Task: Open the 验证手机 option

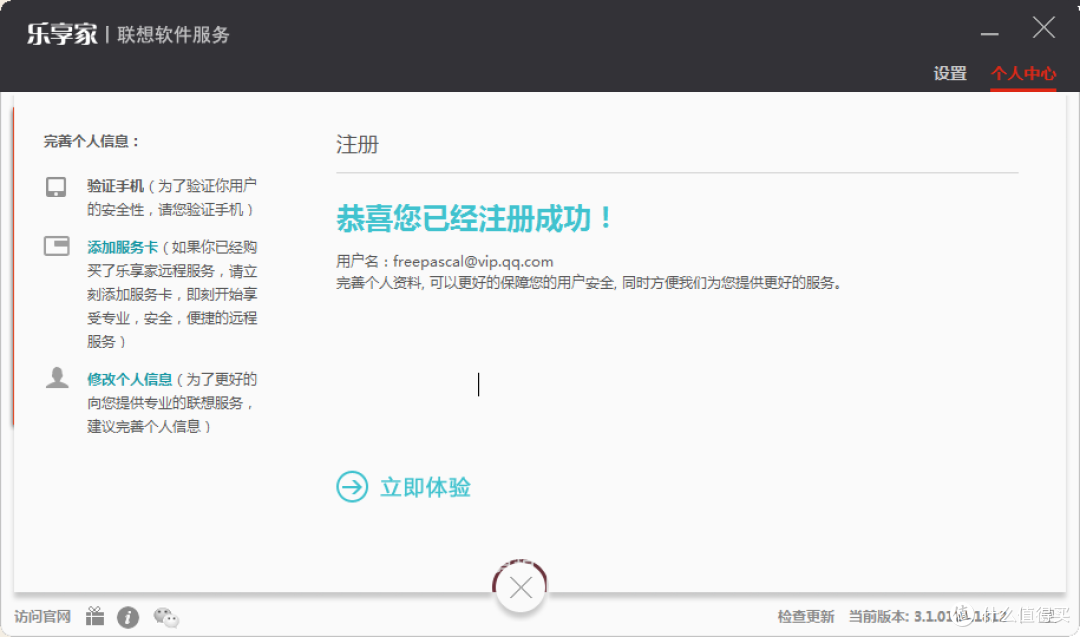Action: [x=115, y=186]
